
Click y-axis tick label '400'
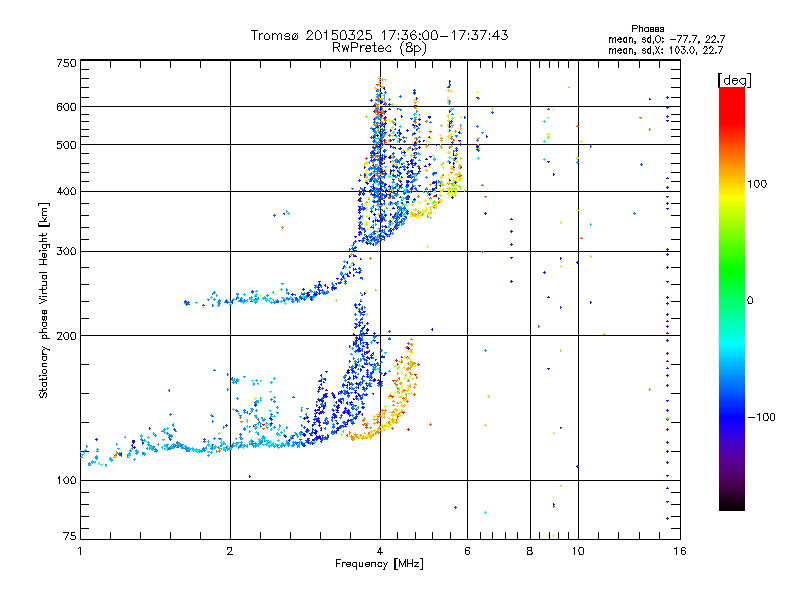point(66,192)
